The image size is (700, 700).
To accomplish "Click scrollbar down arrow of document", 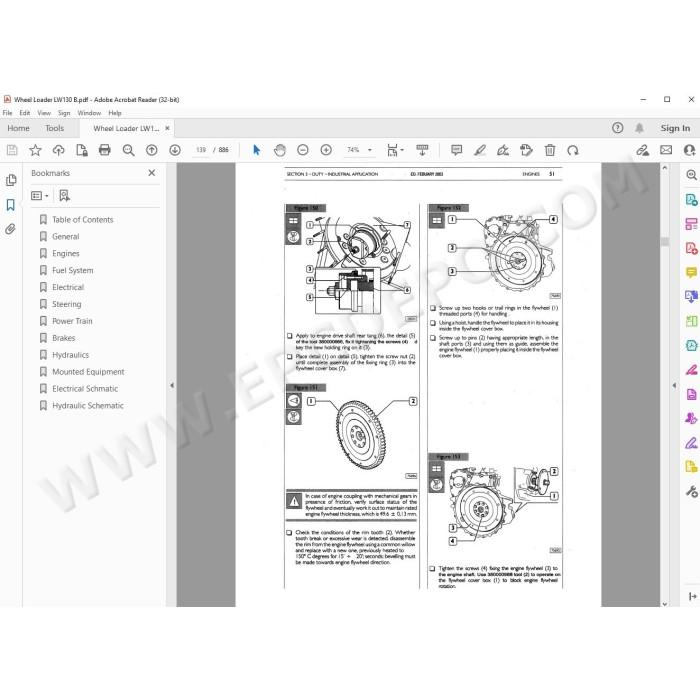I will [665, 603].
